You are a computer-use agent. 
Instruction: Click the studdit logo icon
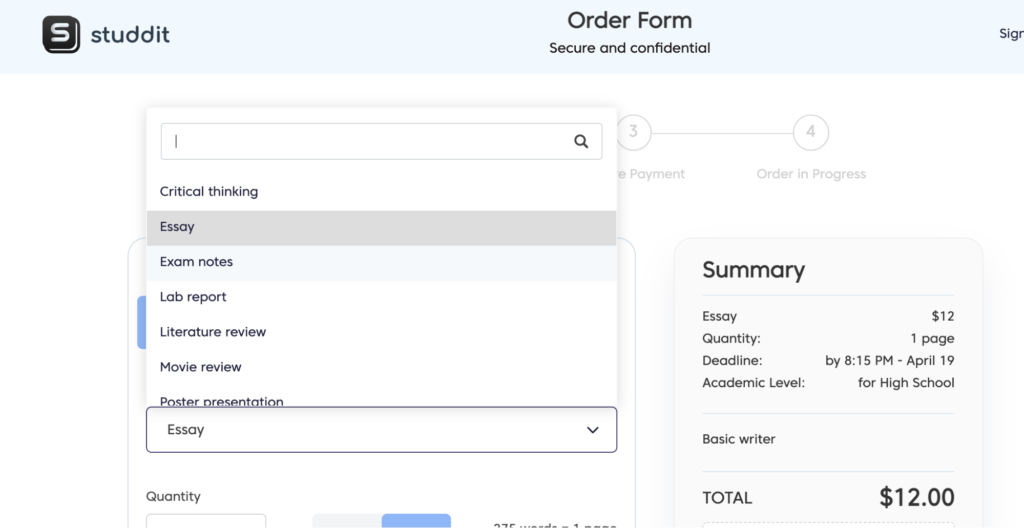(61, 34)
